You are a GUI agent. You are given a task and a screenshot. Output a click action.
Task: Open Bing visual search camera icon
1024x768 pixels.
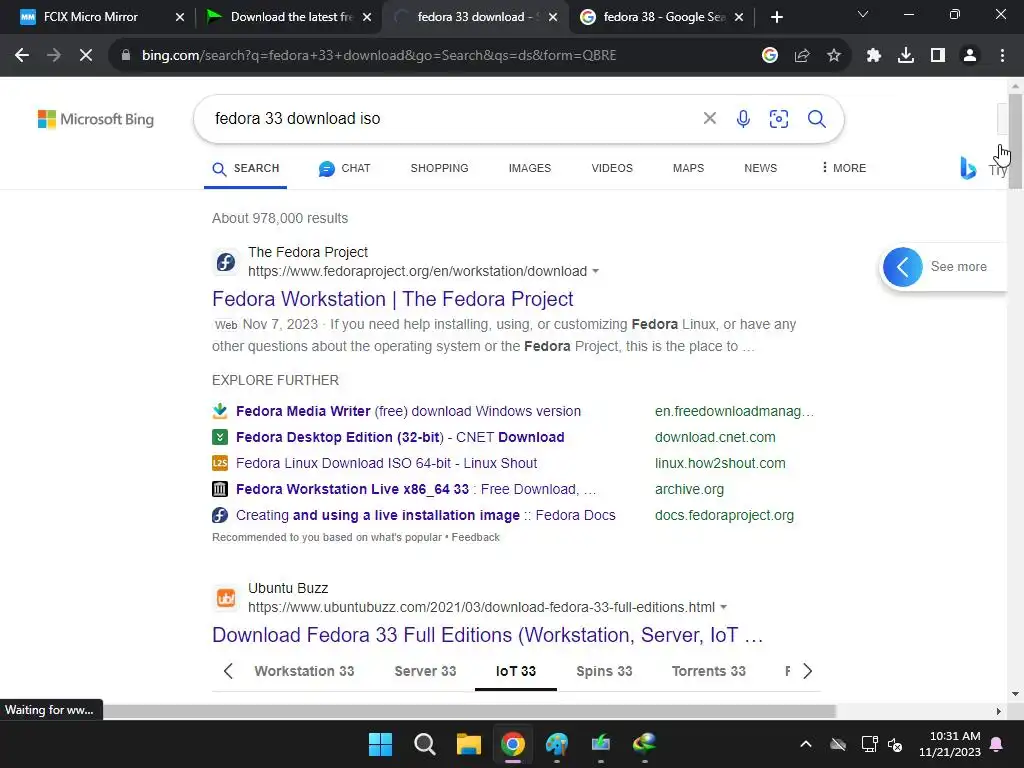coord(778,118)
